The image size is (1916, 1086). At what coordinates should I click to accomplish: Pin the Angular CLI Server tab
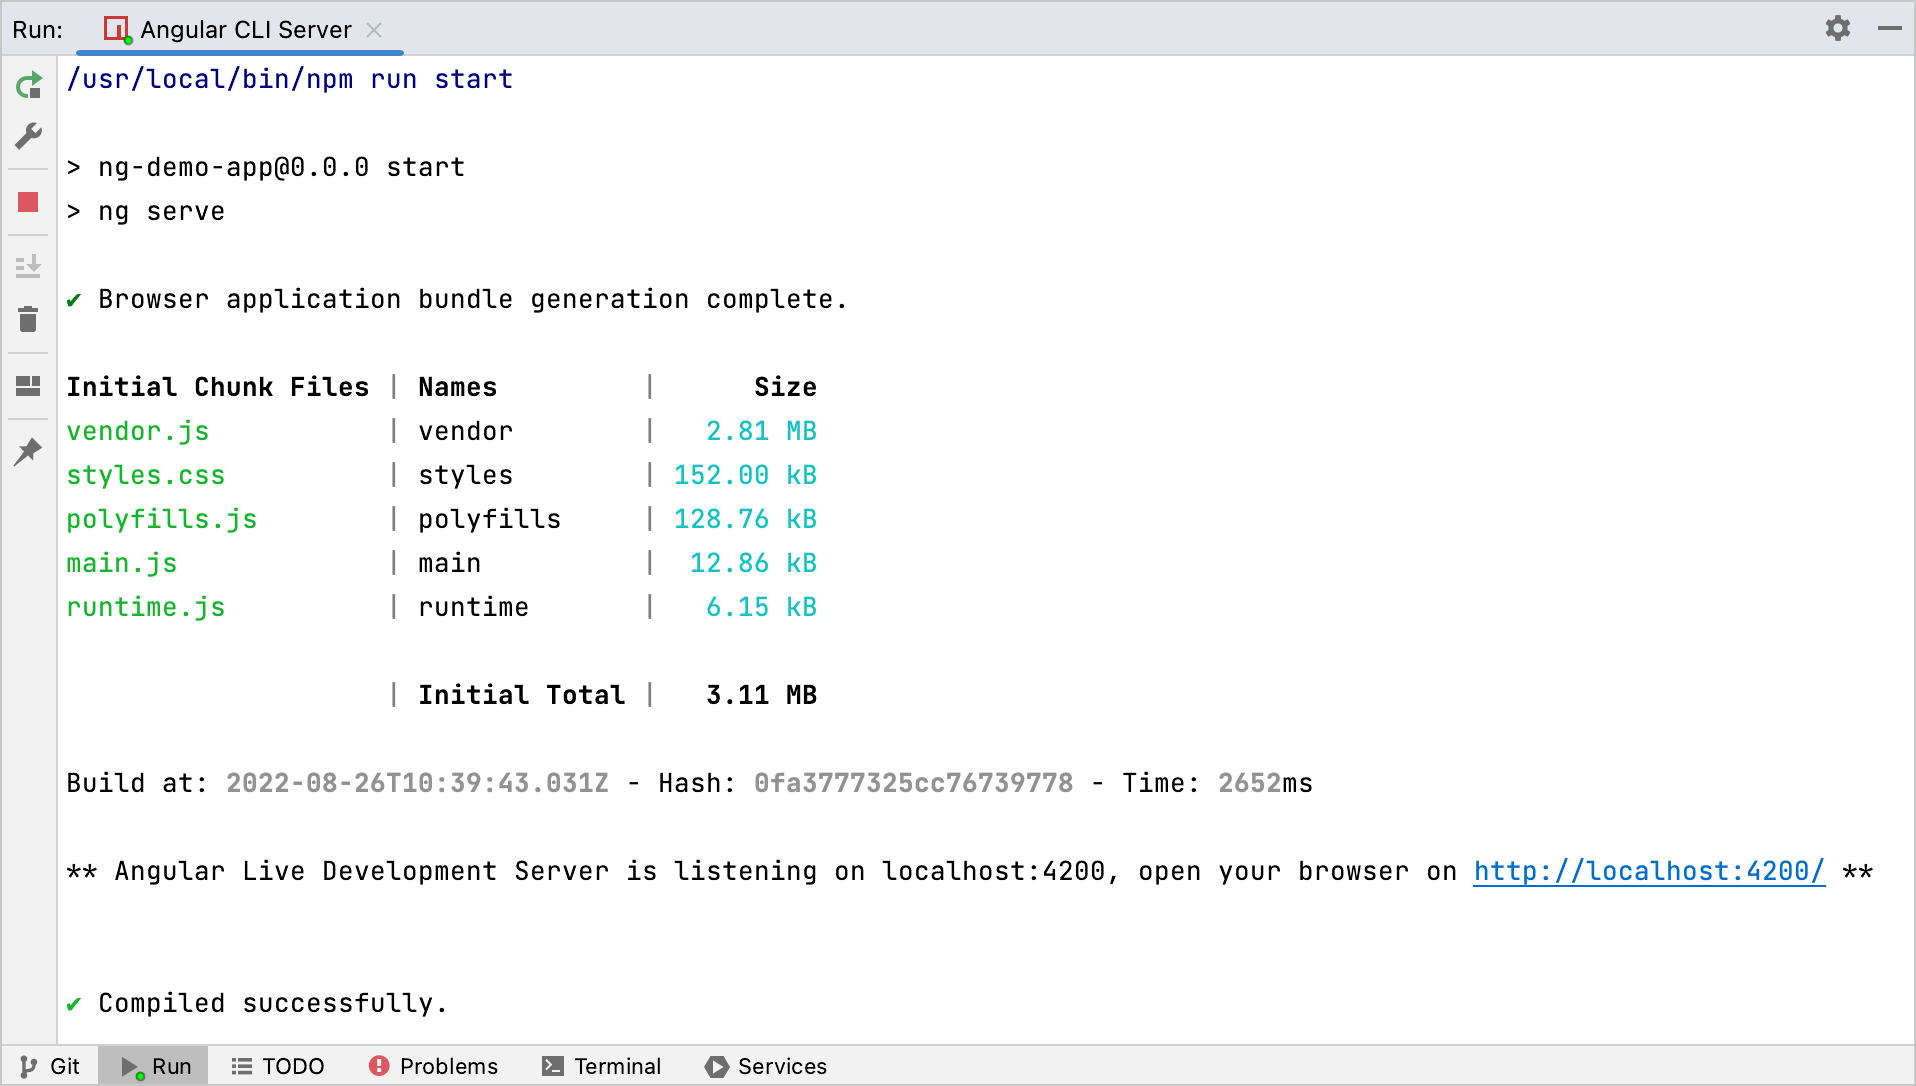click(29, 451)
